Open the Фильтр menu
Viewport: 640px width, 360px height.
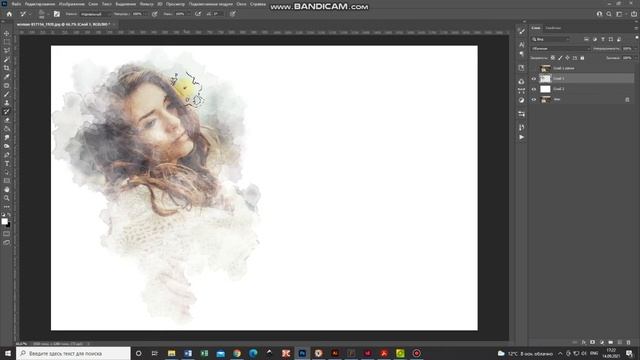click(147, 4)
